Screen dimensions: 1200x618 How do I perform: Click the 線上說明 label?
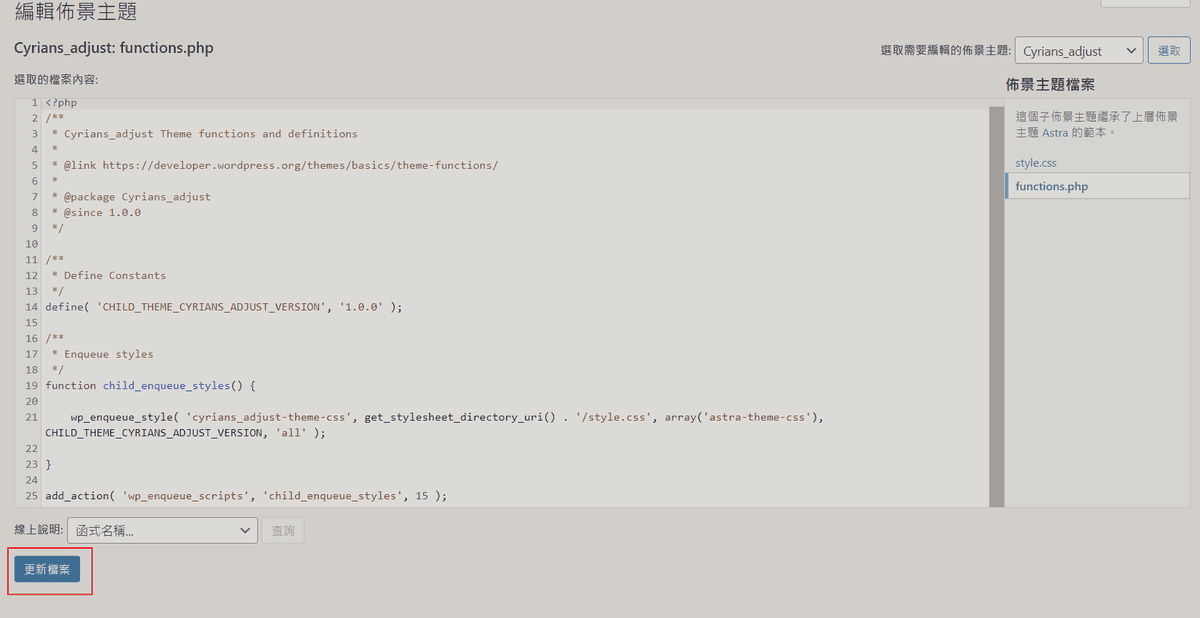coord(39,531)
